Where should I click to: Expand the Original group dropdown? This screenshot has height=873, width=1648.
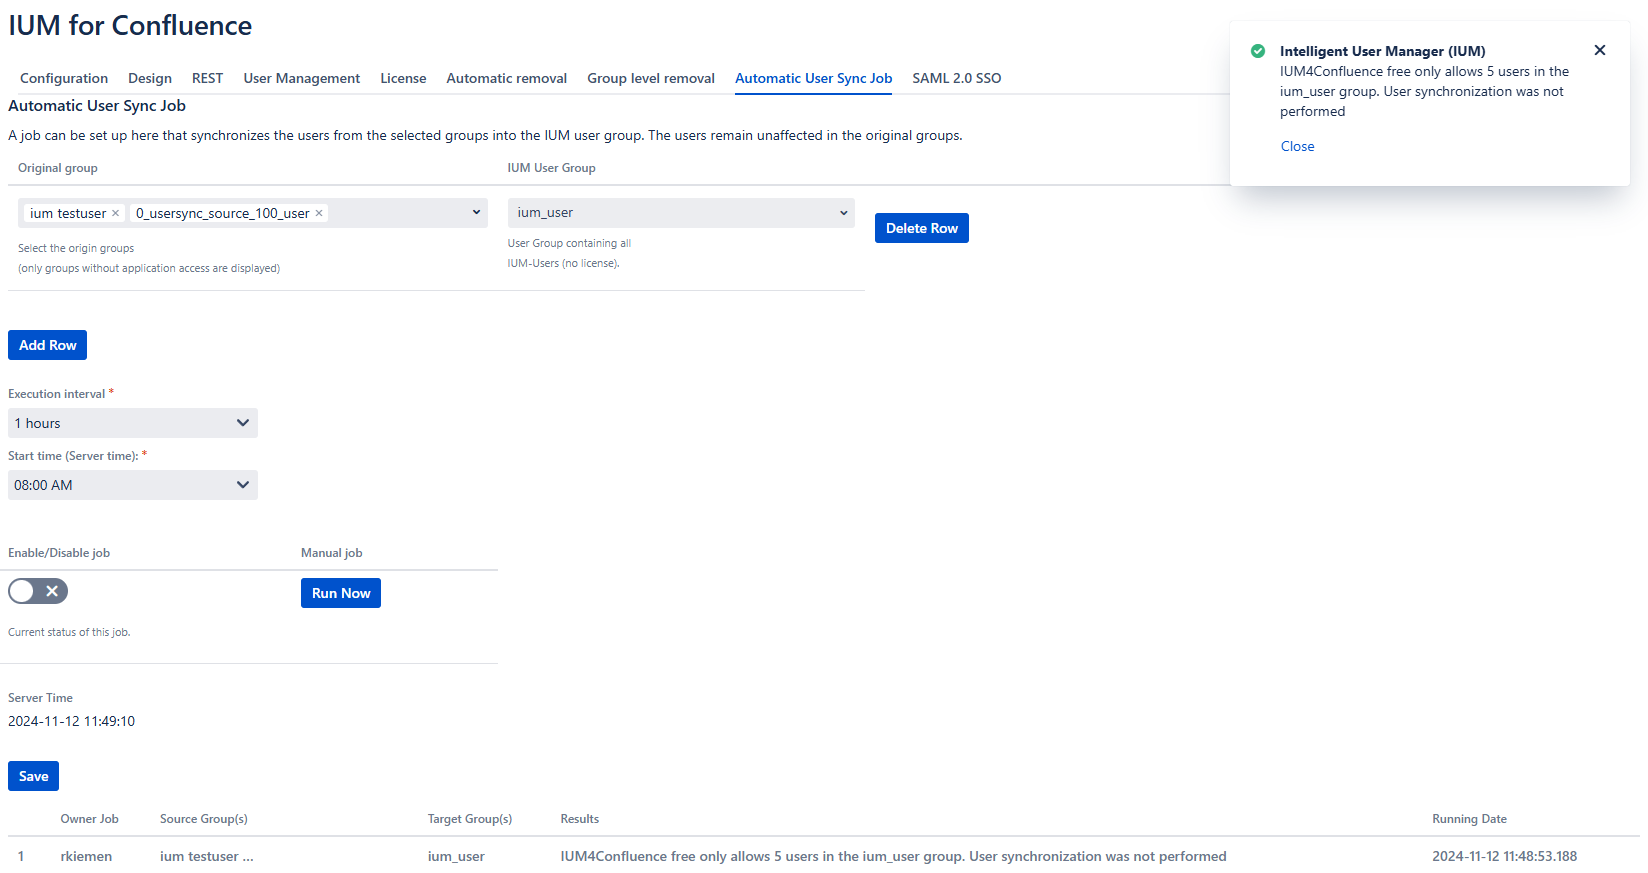click(x=476, y=213)
